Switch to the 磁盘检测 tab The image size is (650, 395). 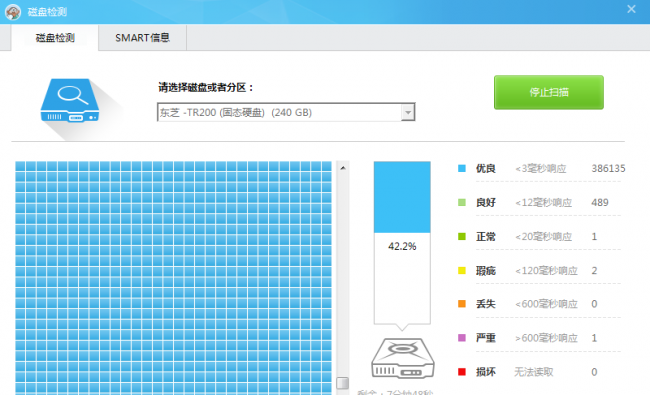pos(55,38)
